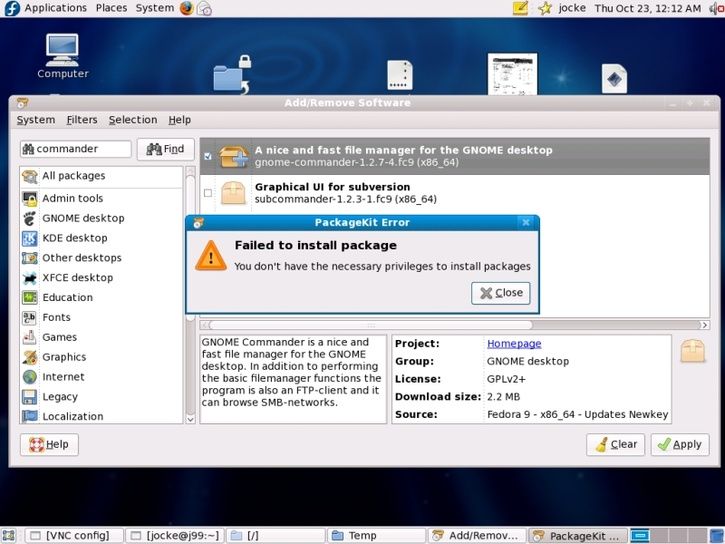Select Games category icon

[30, 337]
